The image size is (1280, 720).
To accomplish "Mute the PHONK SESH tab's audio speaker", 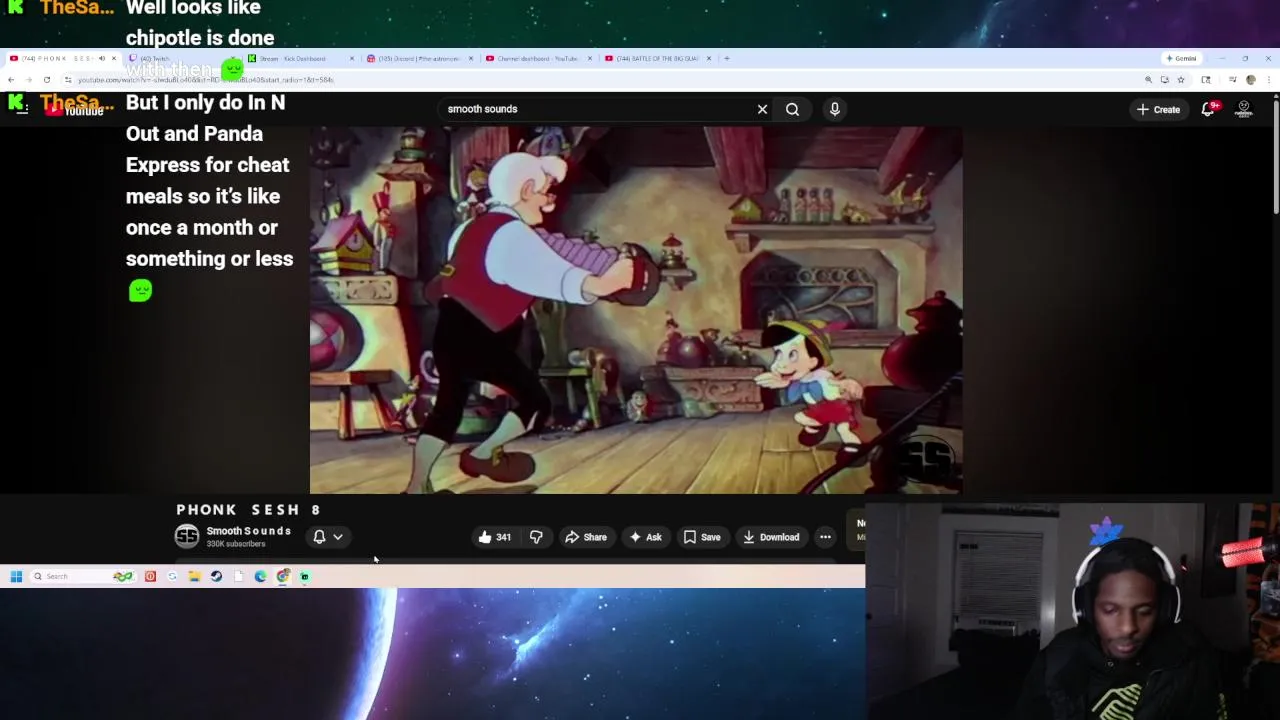I will (101, 58).
